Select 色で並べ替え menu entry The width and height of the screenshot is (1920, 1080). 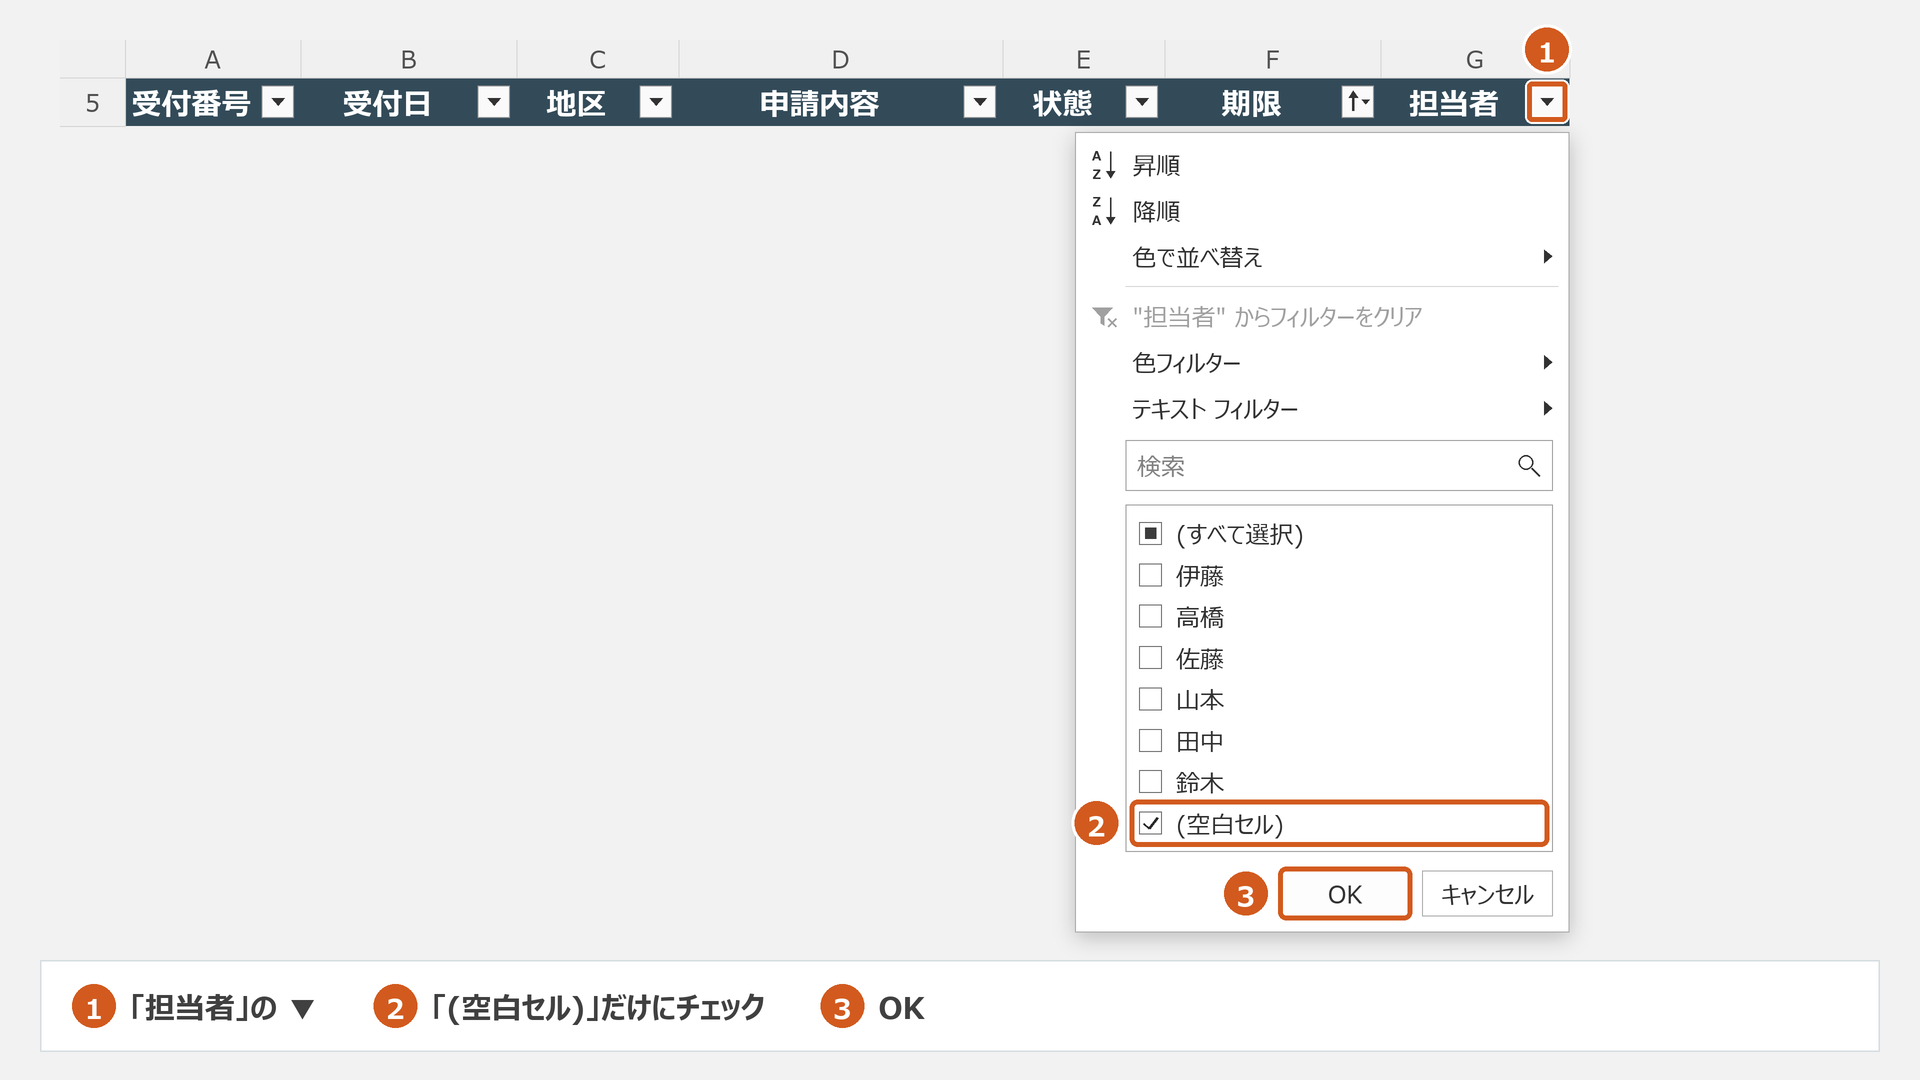pos(1322,257)
